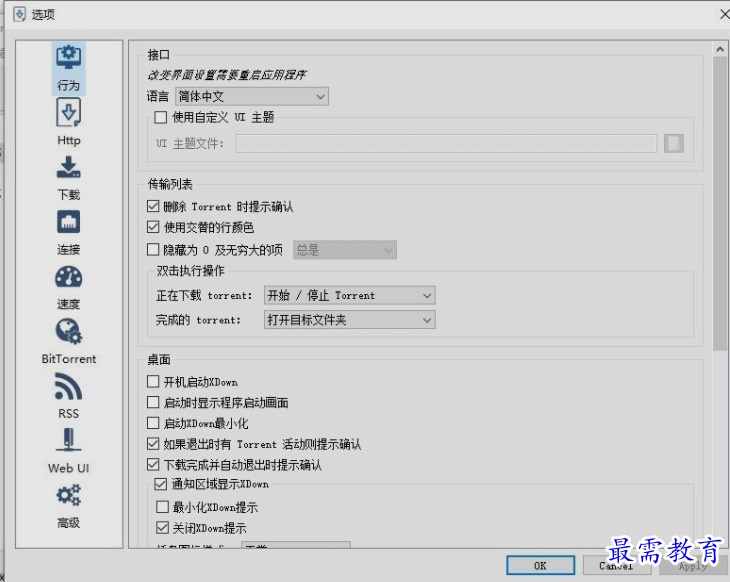Toggle 删除 Torrent 时提示确认 checkbox
This screenshot has width=730, height=582.
pyautogui.click(x=153, y=206)
